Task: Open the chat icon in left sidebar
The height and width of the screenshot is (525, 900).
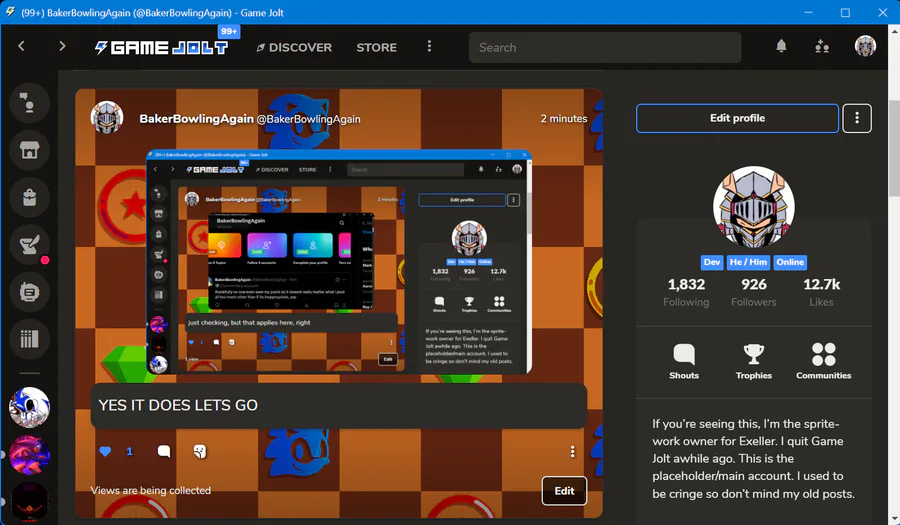Action: (29, 103)
